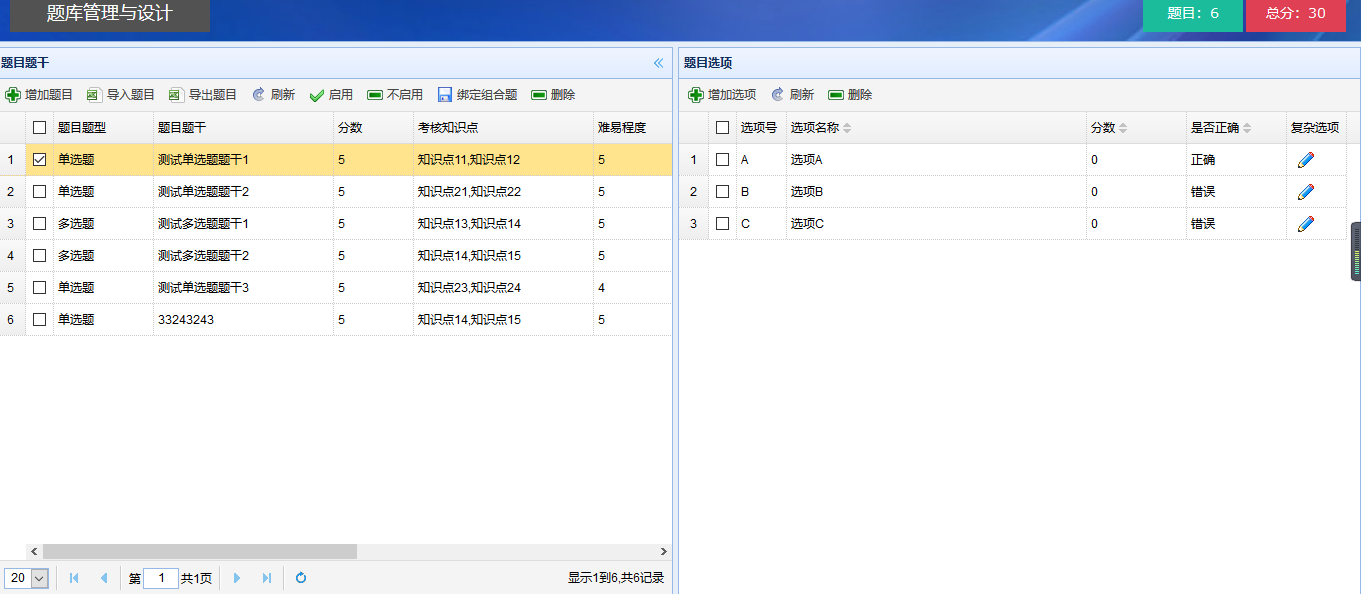
Task: Click the 导出题目 export icon
Action: click(x=176, y=95)
